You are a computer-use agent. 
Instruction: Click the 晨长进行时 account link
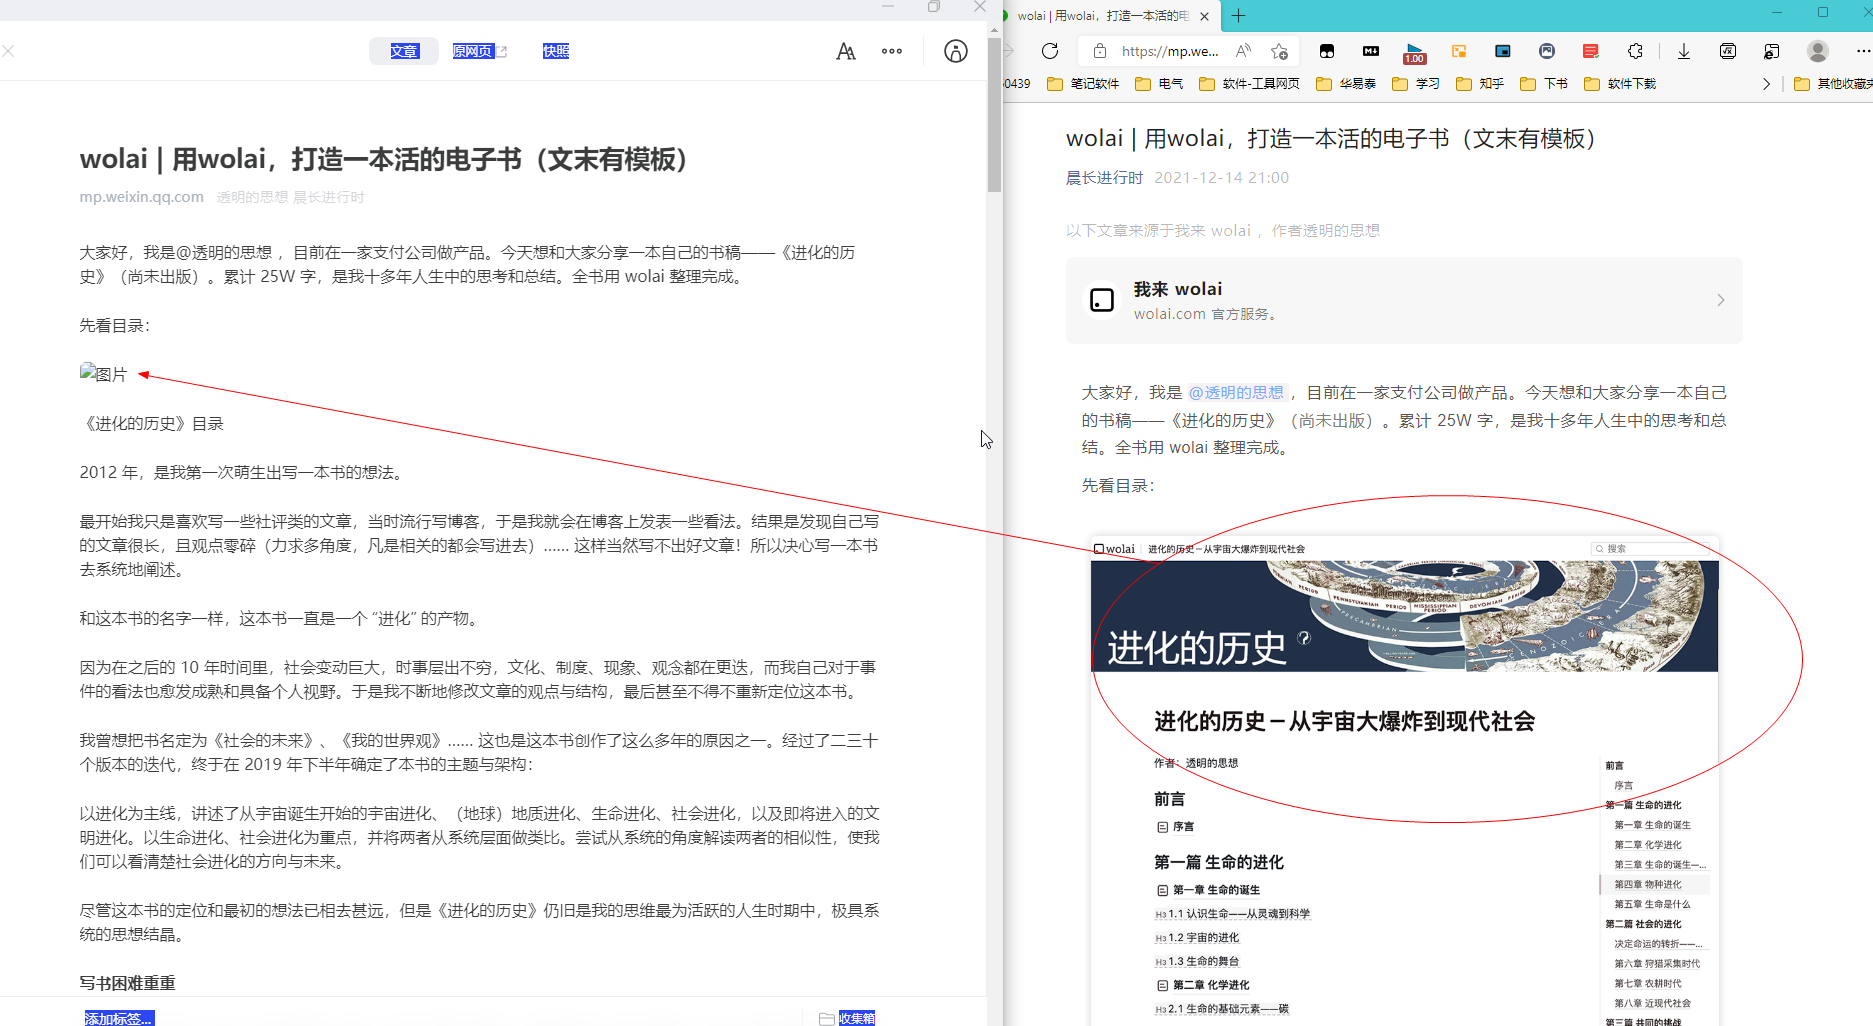[x=1104, y=178]
